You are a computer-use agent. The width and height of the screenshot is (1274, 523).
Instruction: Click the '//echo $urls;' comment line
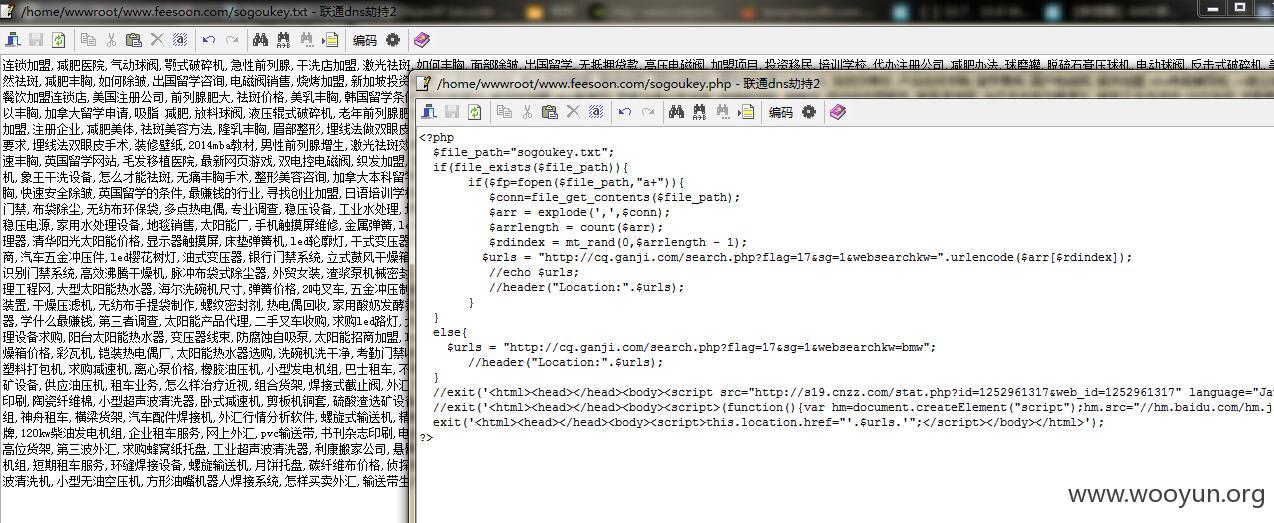coord(534,273)
